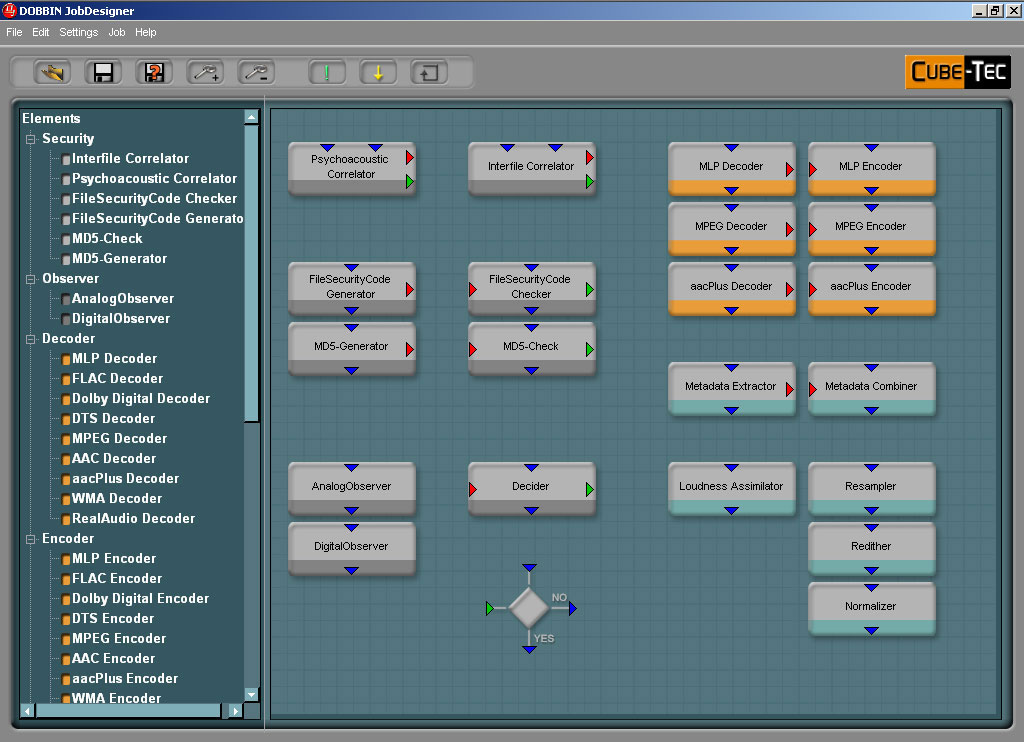Select FLAC Decoder in the Elements tree
This screenshot has width=1024, height=742.
(x=117, y=379)
